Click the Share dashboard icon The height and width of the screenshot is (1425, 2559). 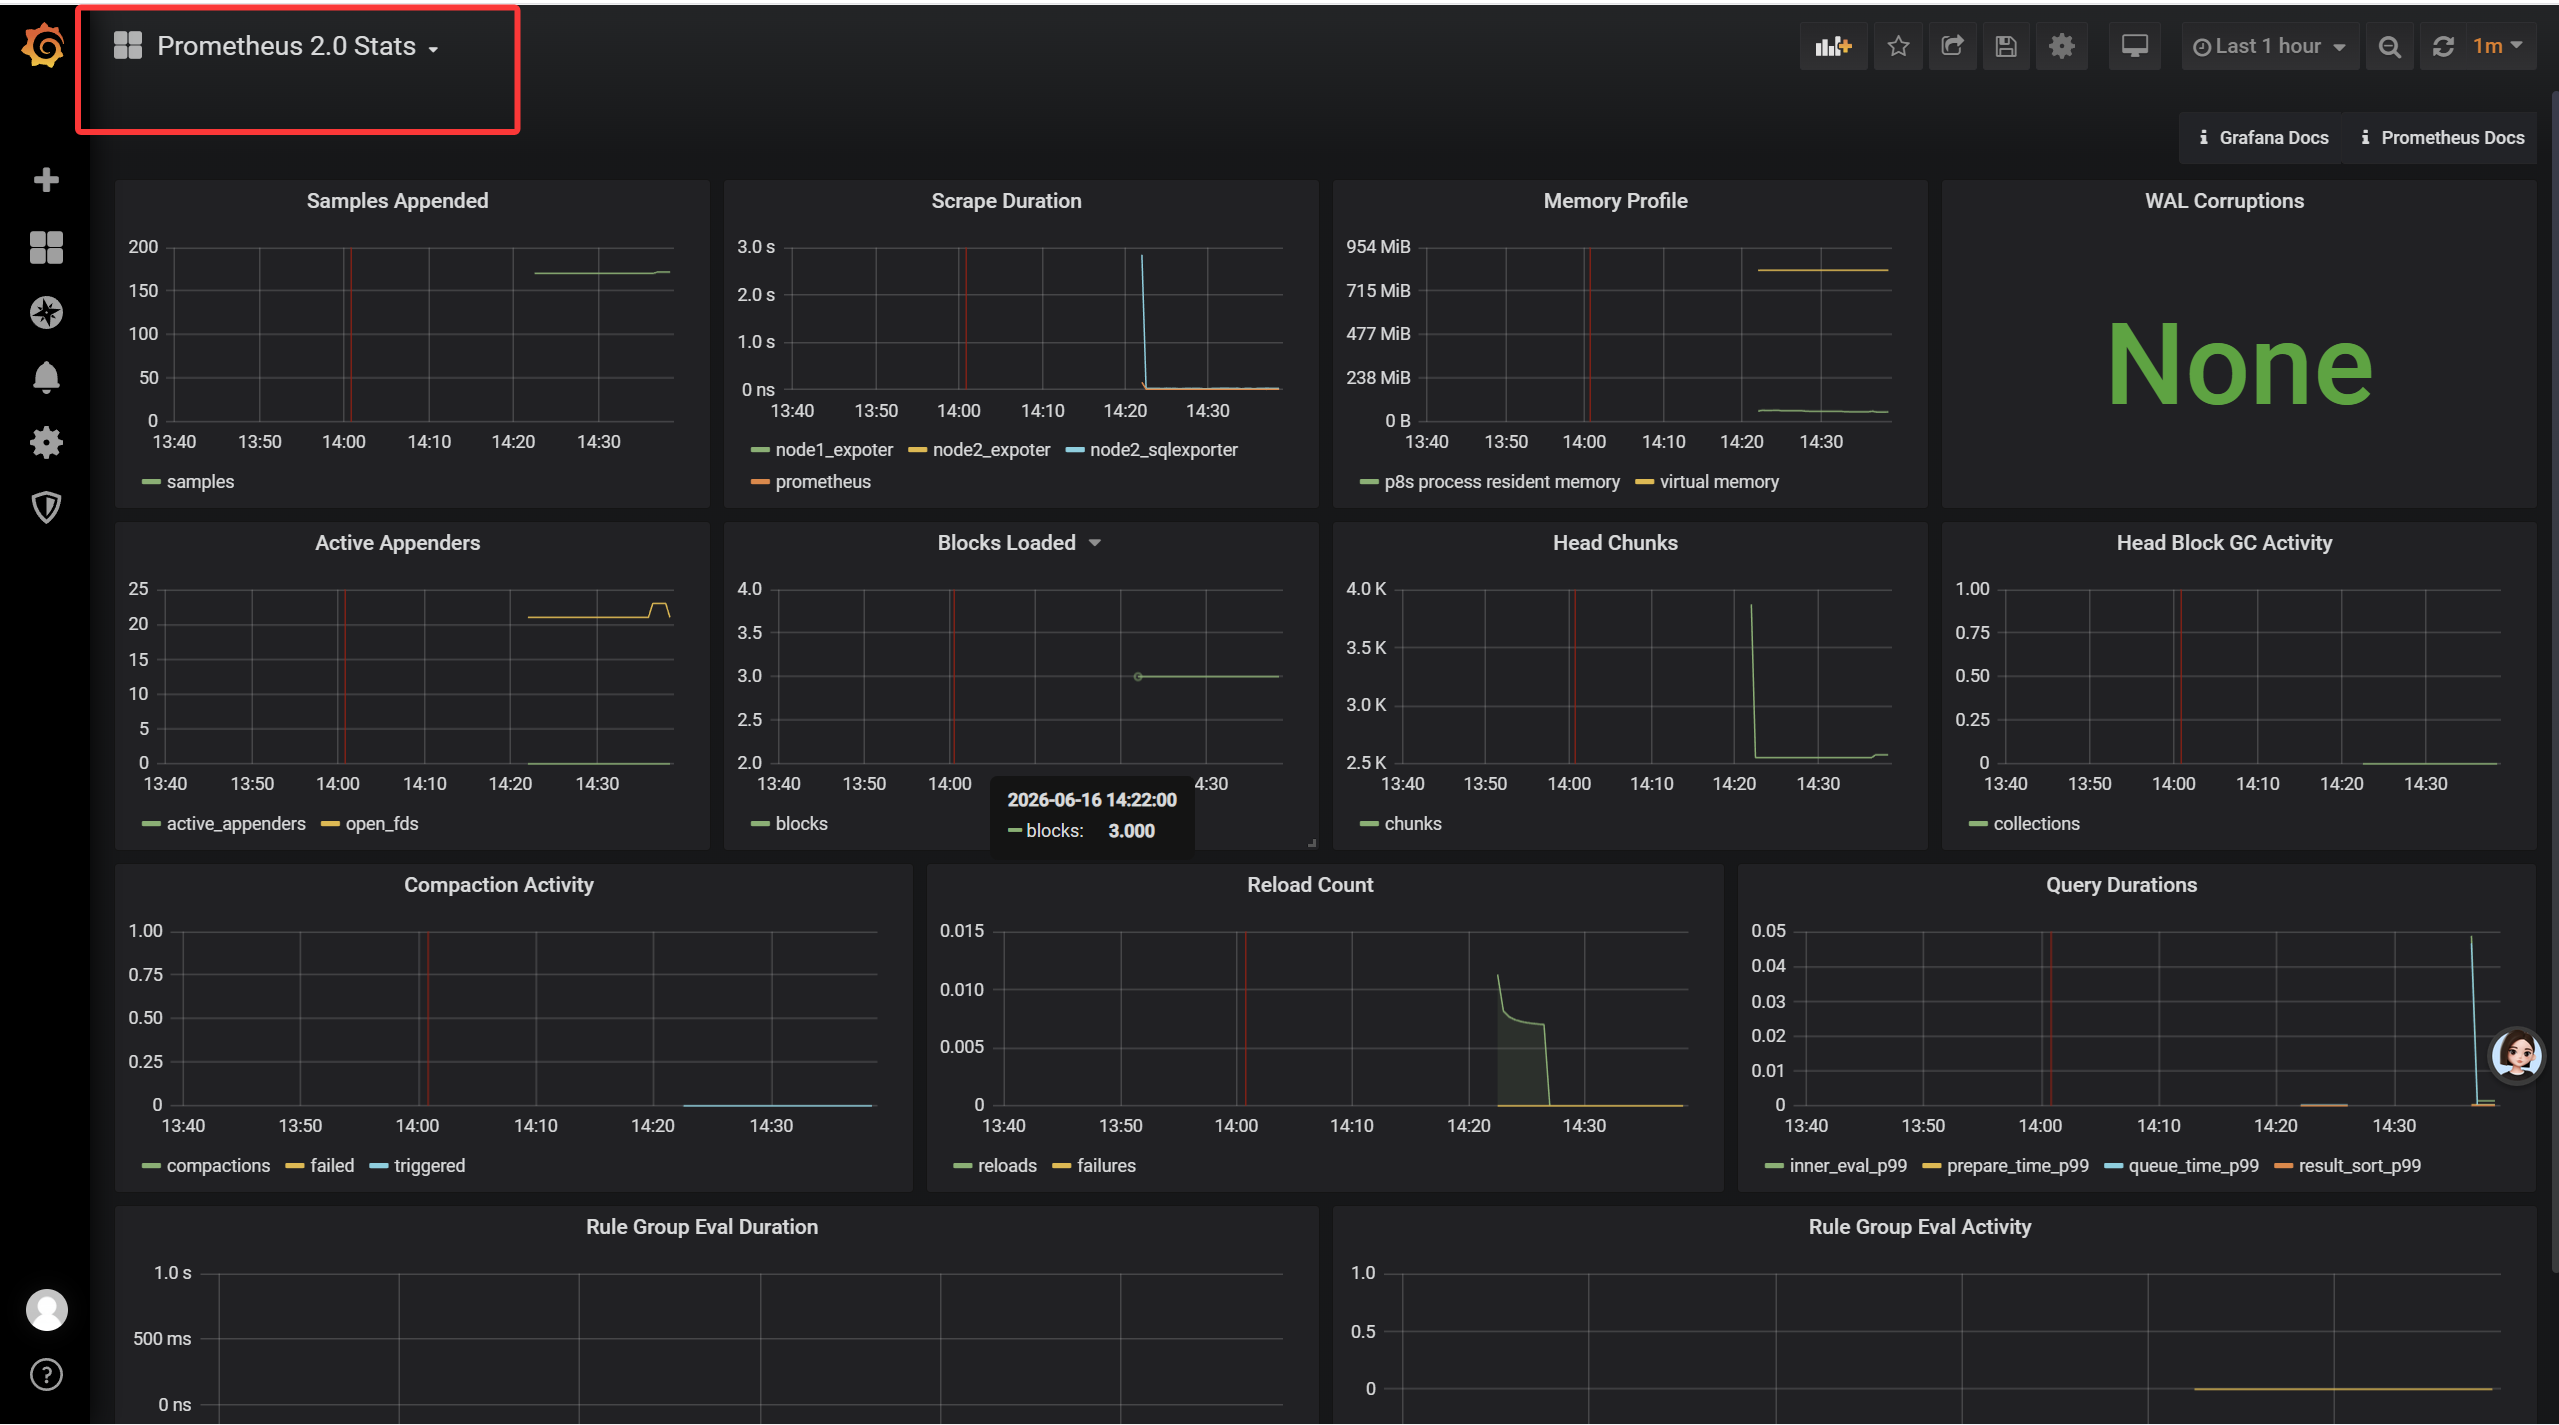click(1952, 46)
